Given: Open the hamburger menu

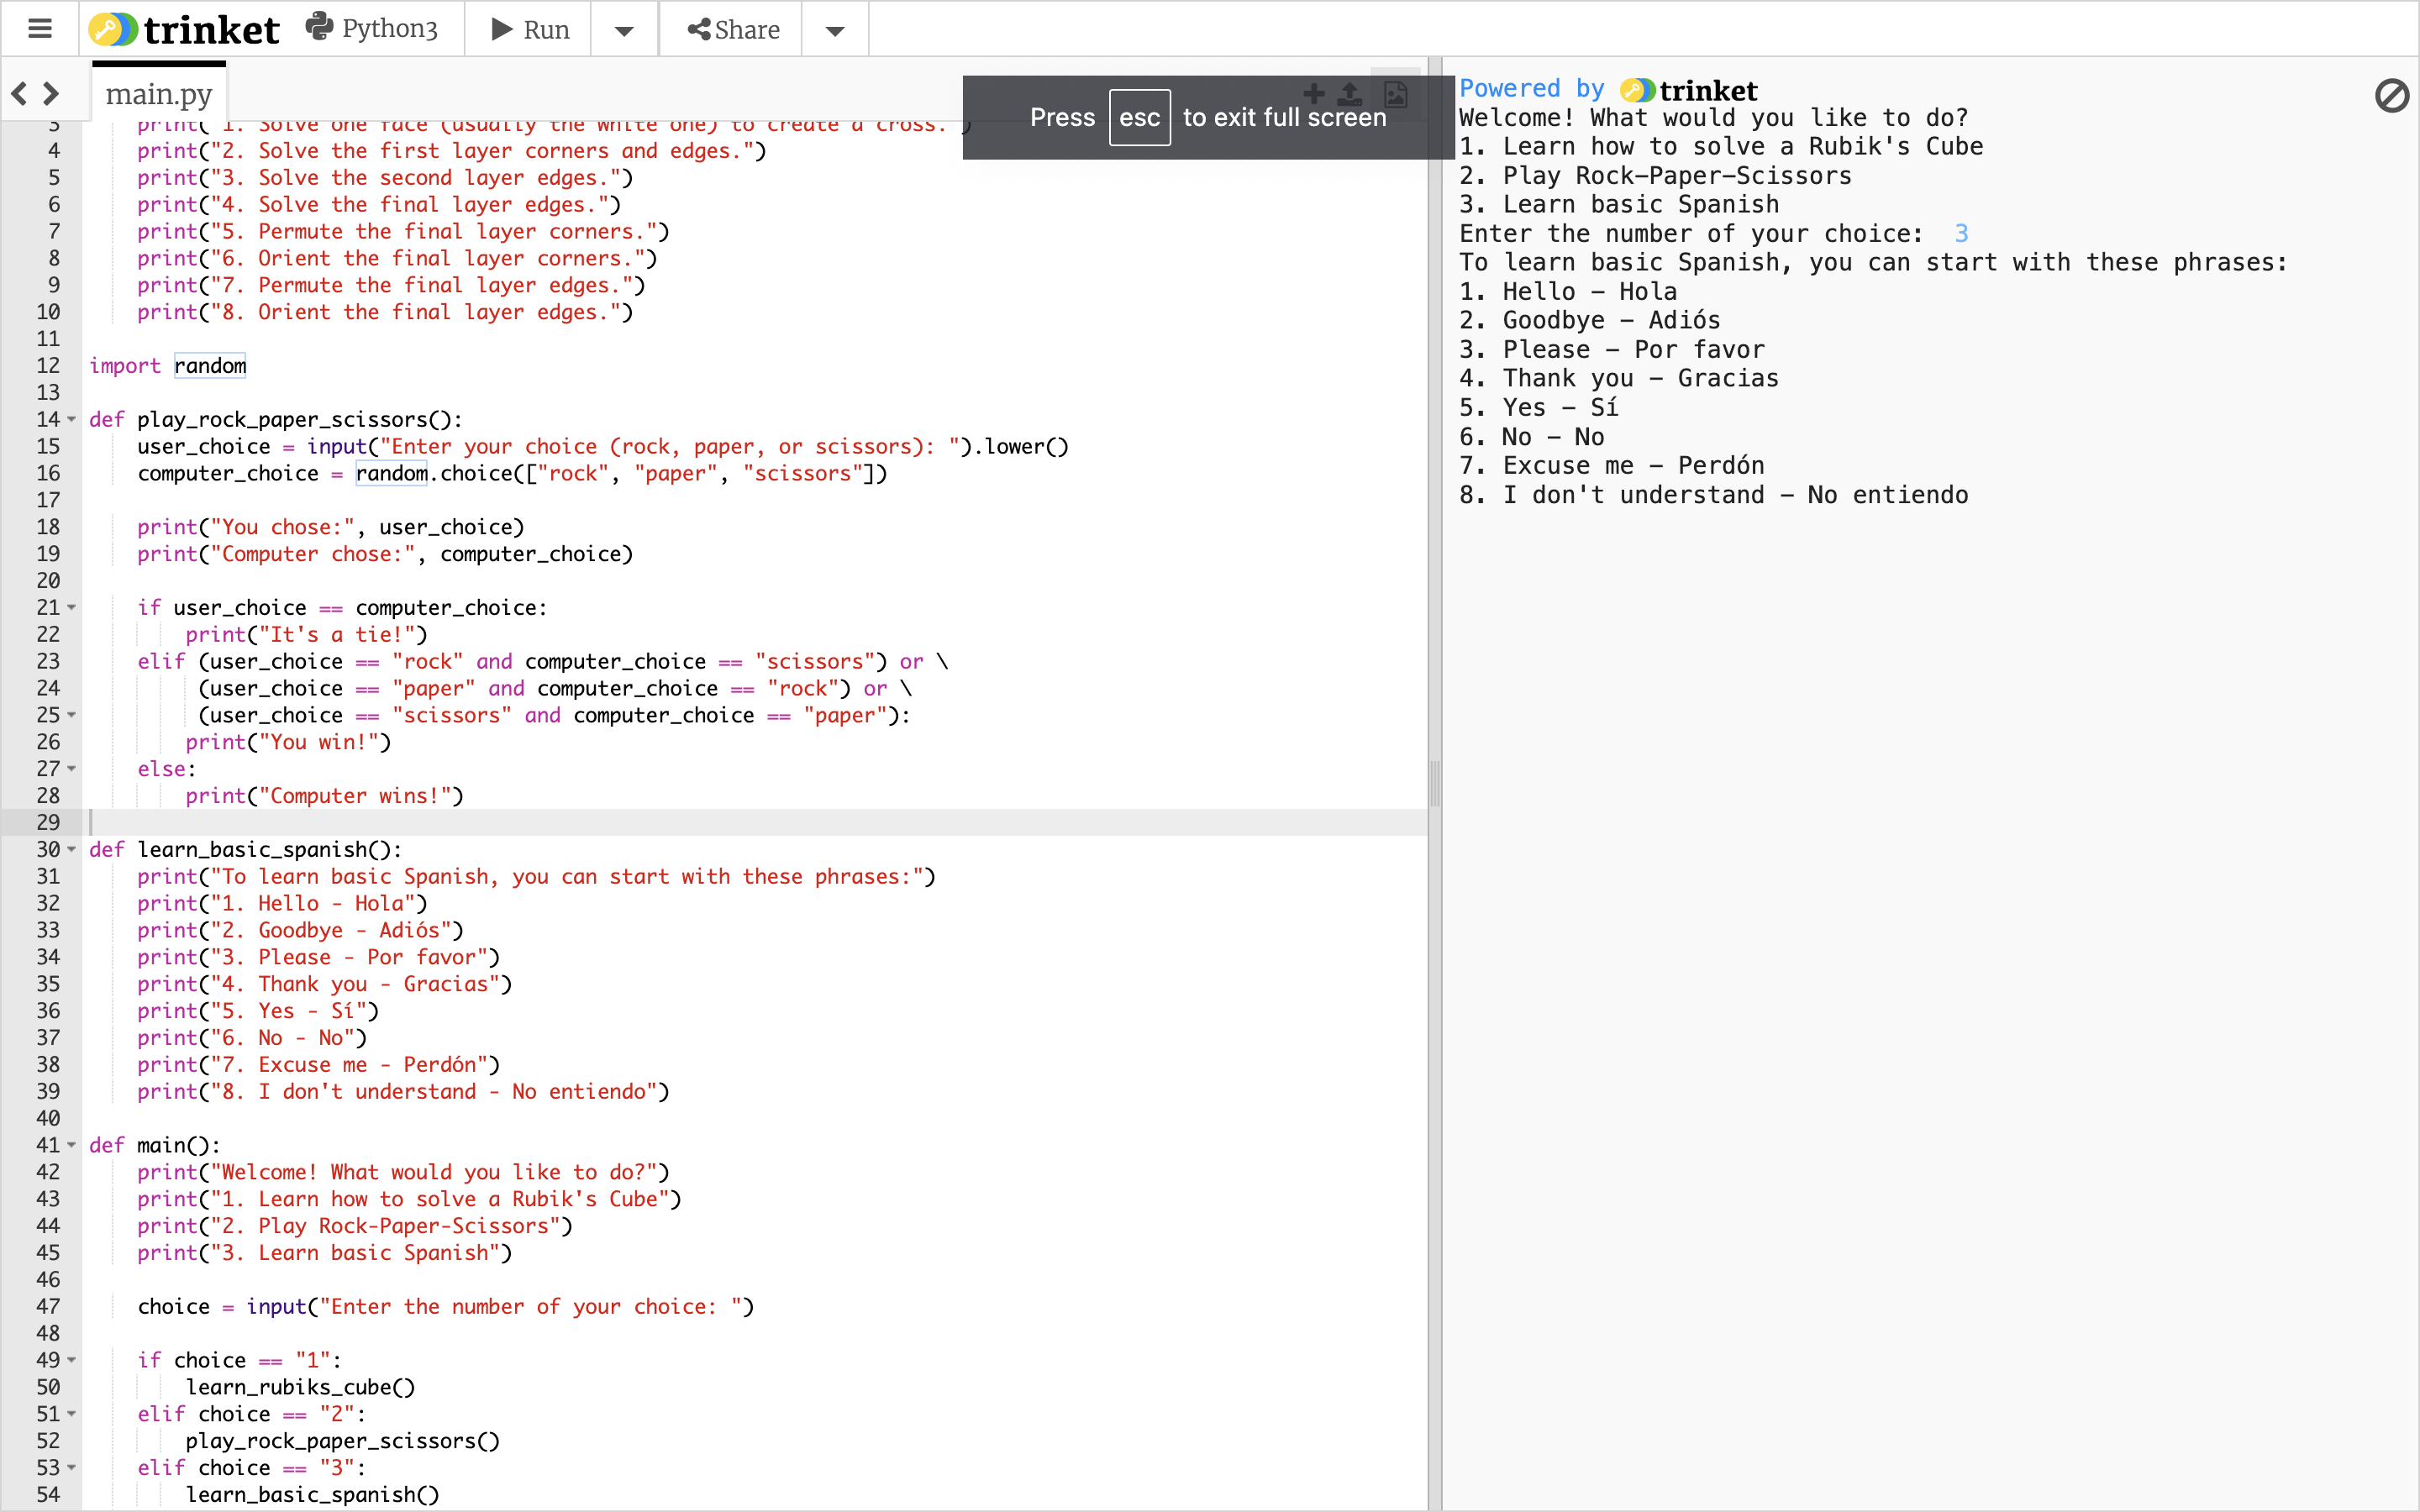Looking at the screenshot, I should point(40,29).
